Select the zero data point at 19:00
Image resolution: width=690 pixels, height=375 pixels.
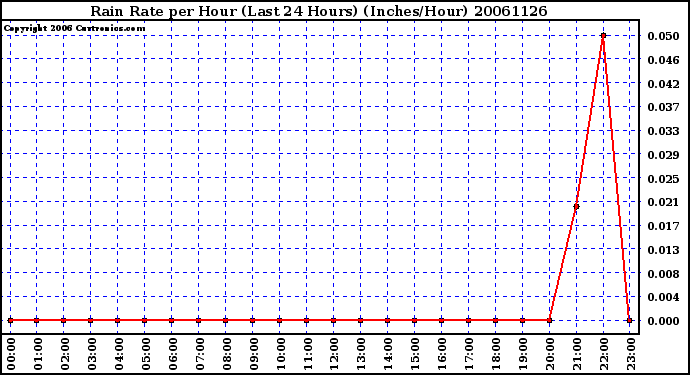coord(522,320)
